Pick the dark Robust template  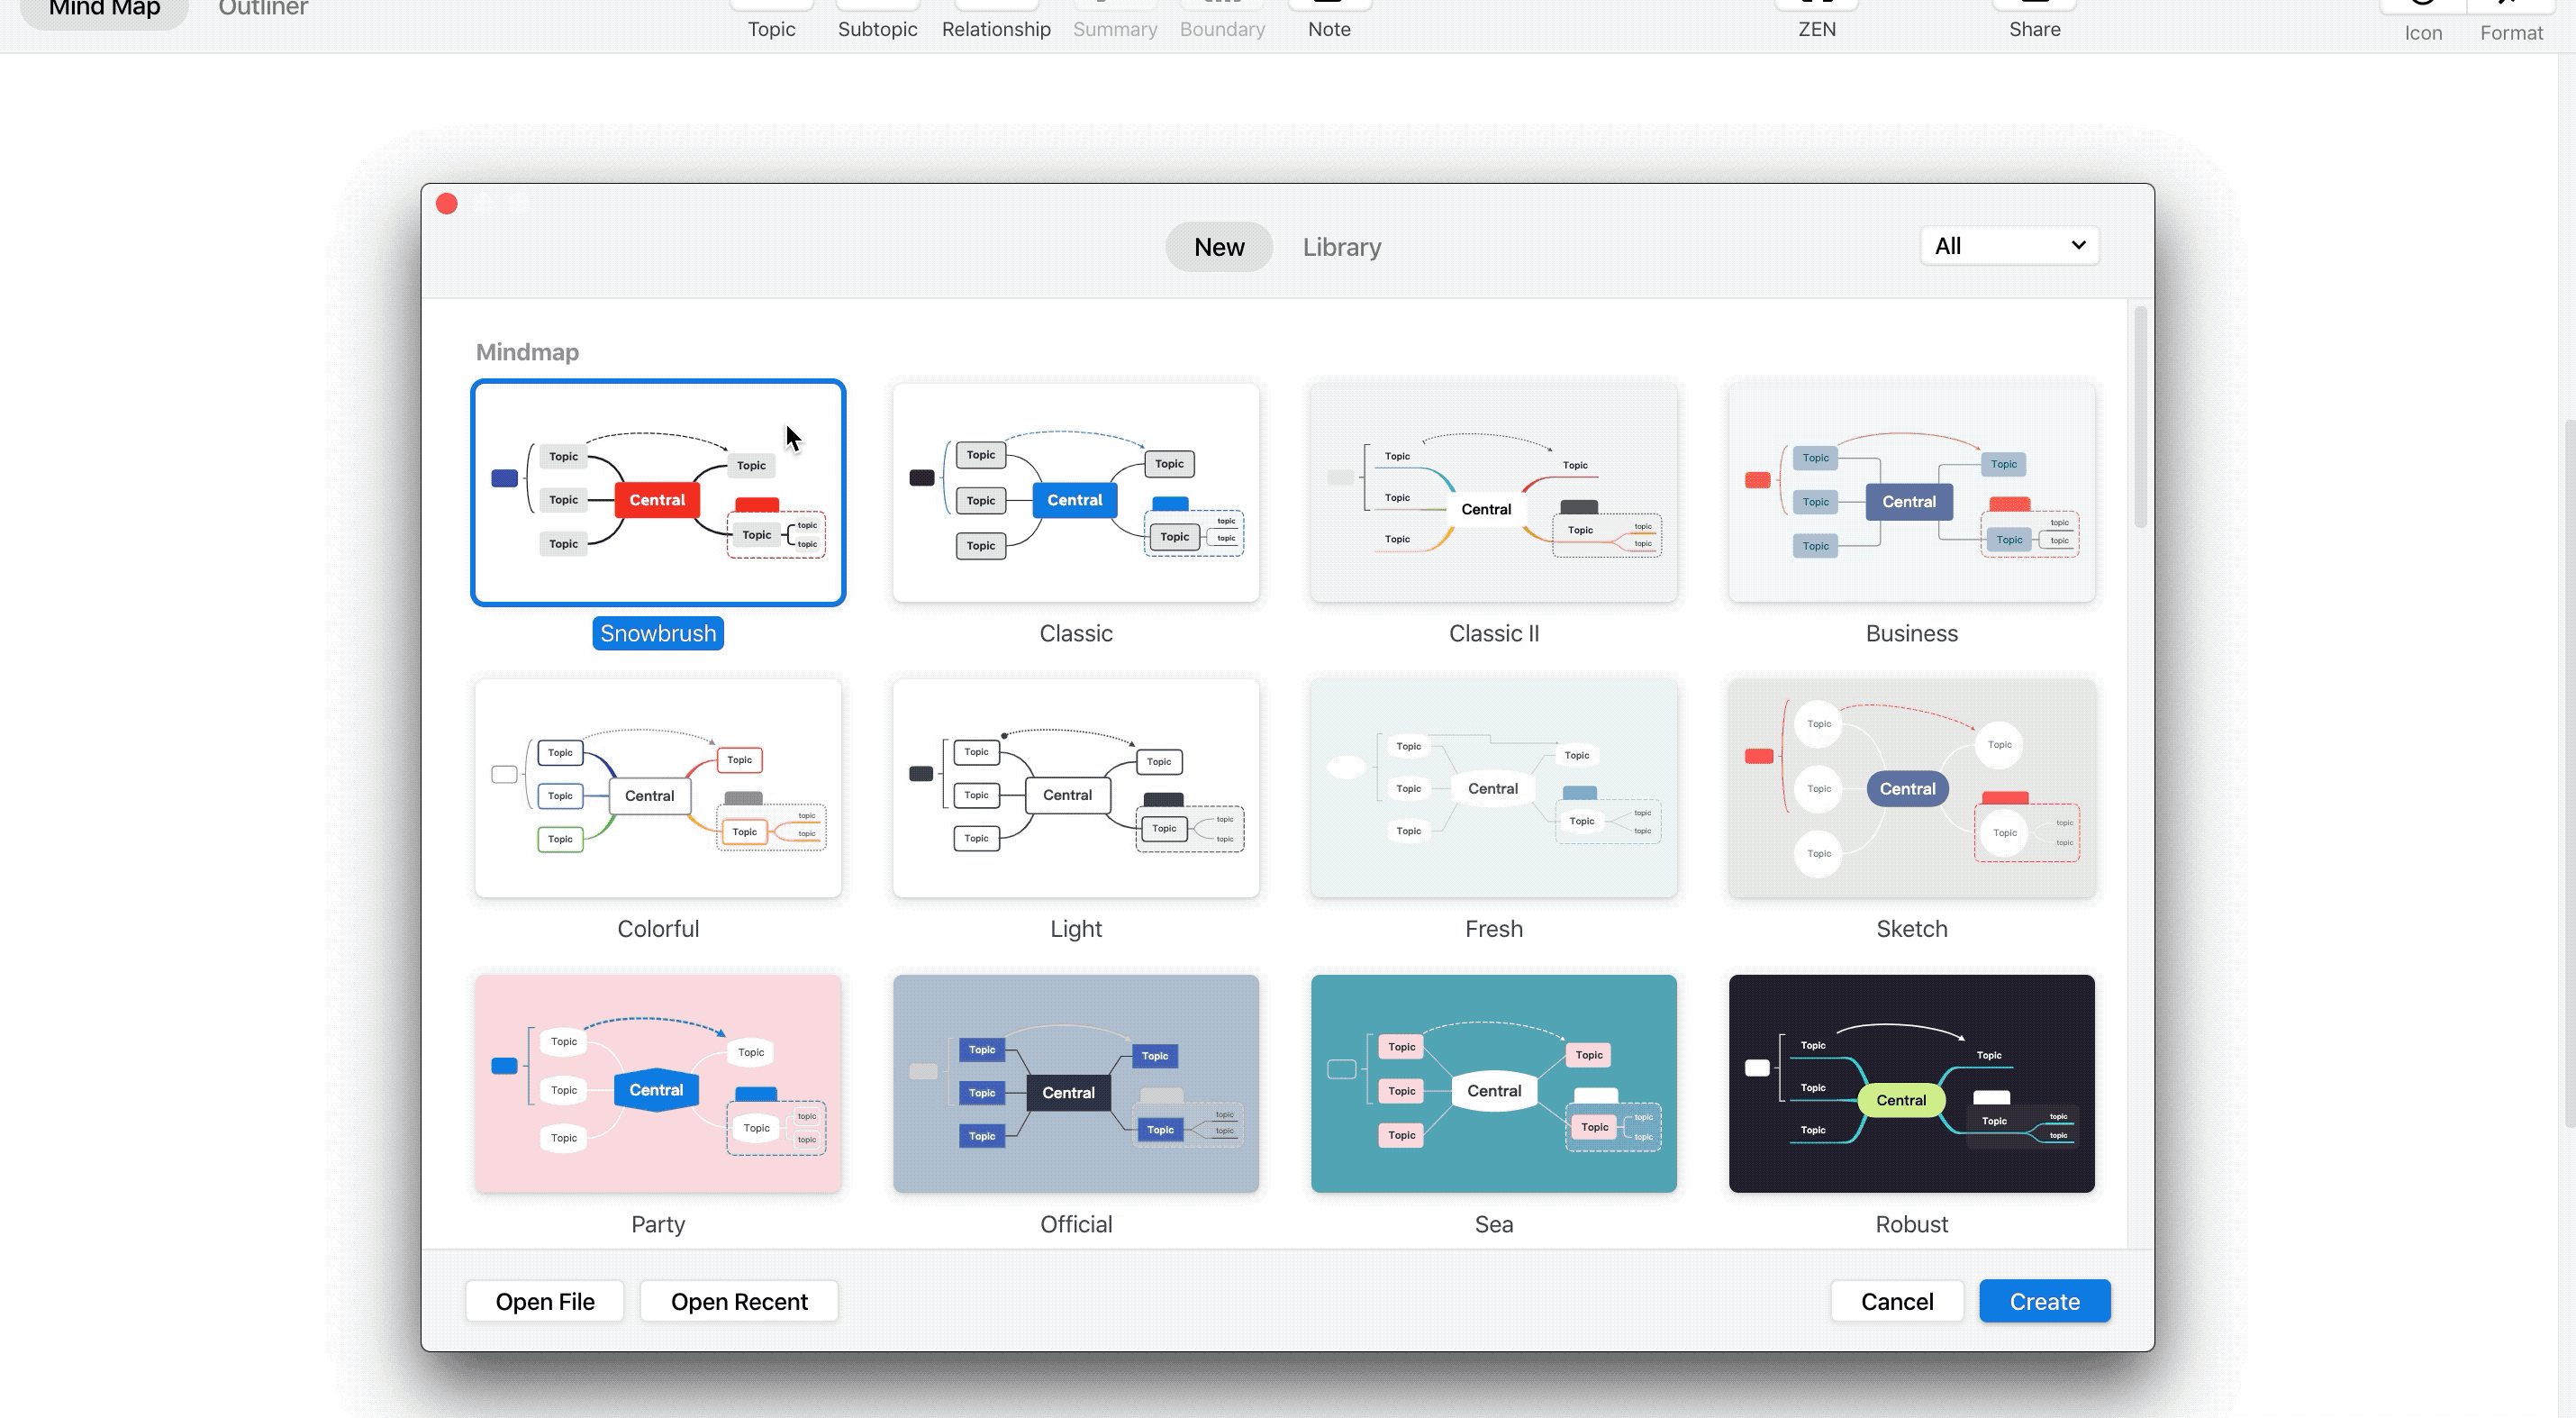[1911, 1083]
